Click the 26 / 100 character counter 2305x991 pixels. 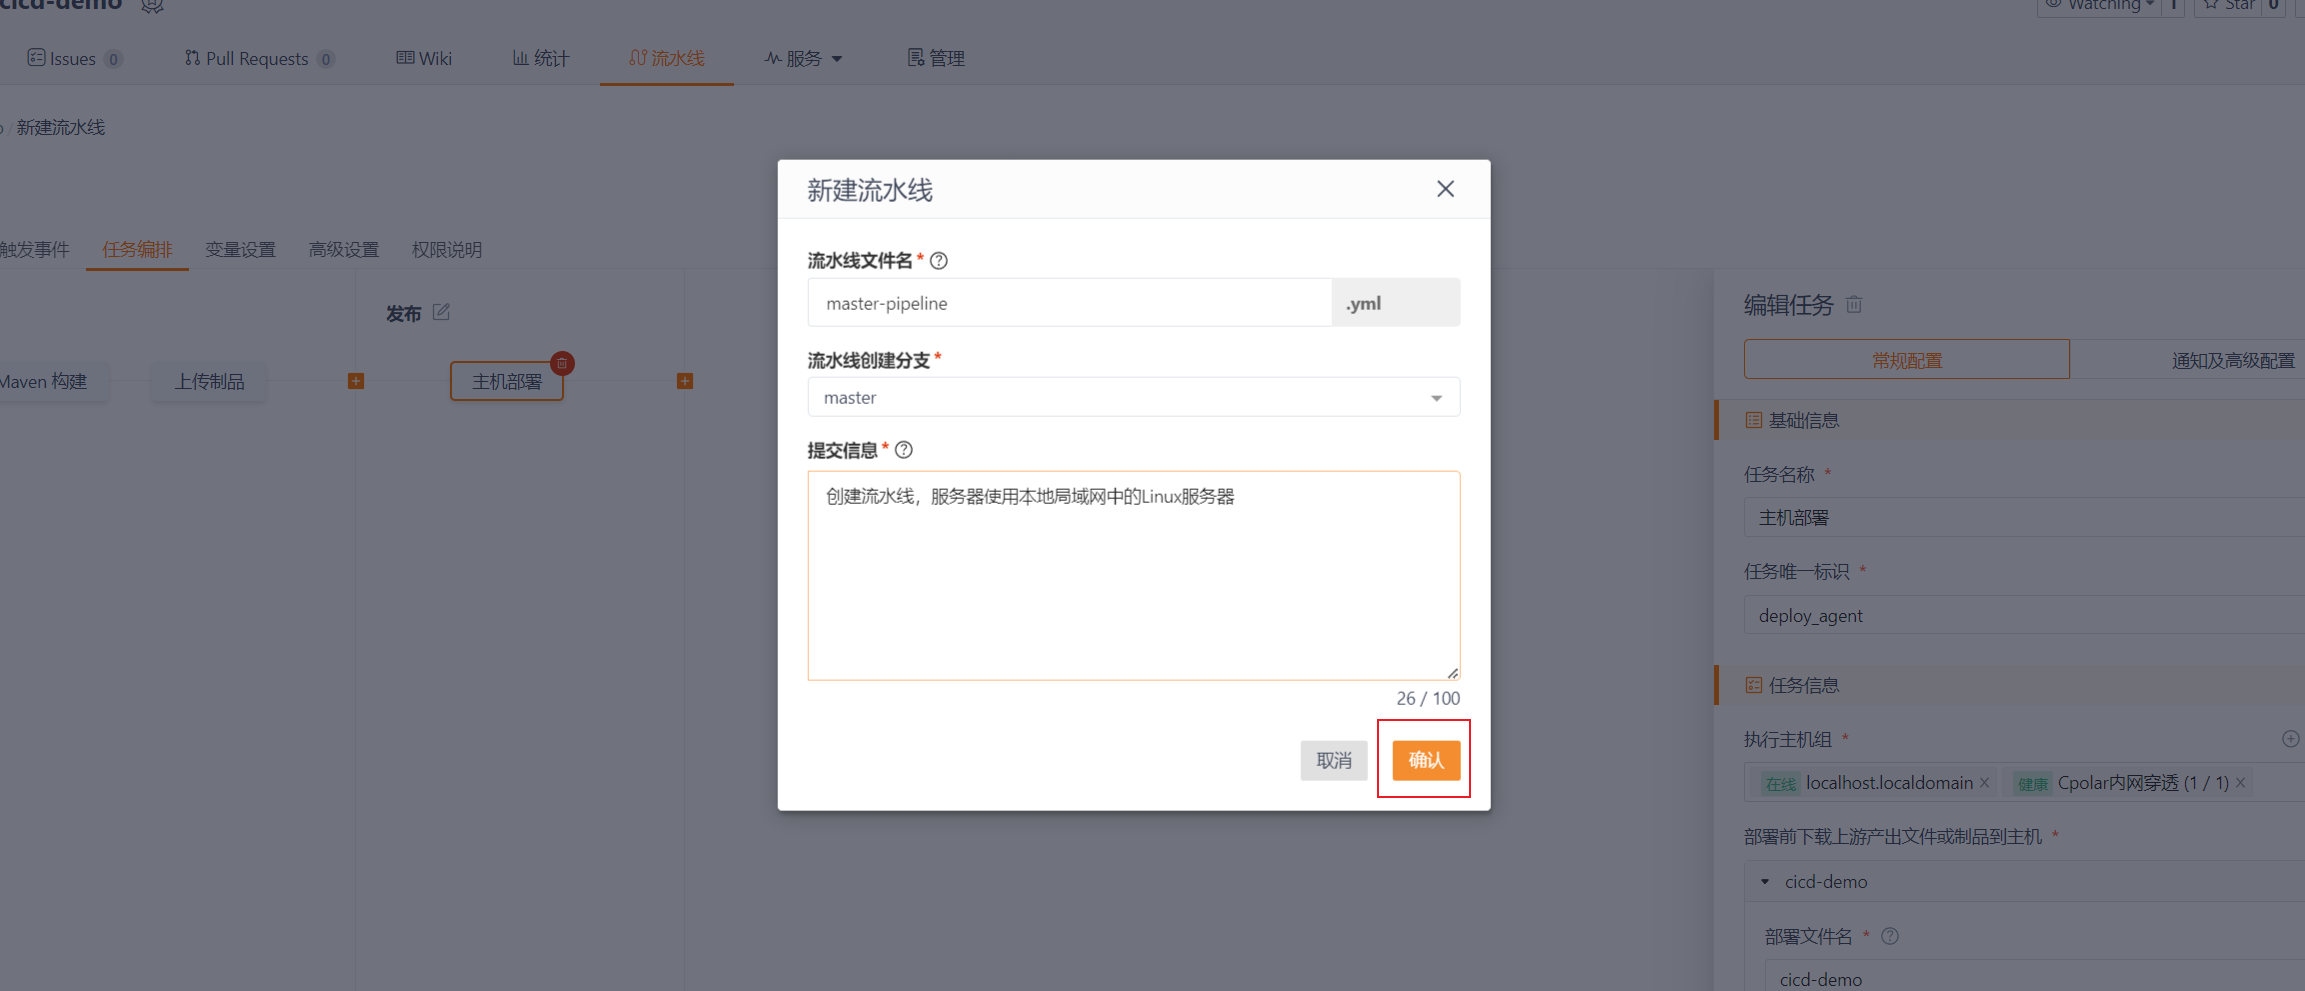(1428, 698)
